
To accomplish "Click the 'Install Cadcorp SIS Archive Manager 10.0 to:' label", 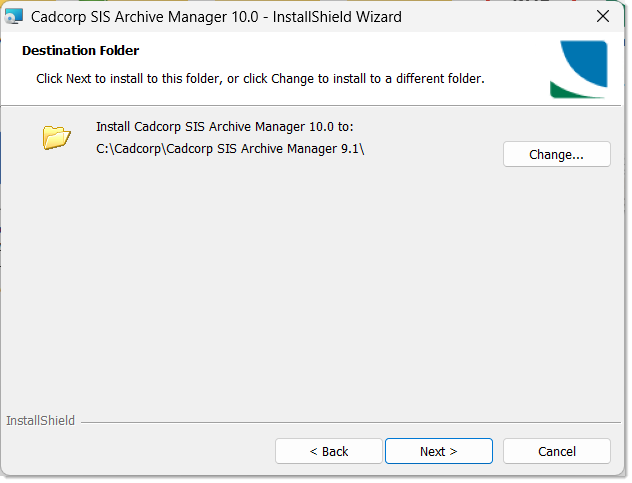I will pyautogui.click(x=225, y=127).
